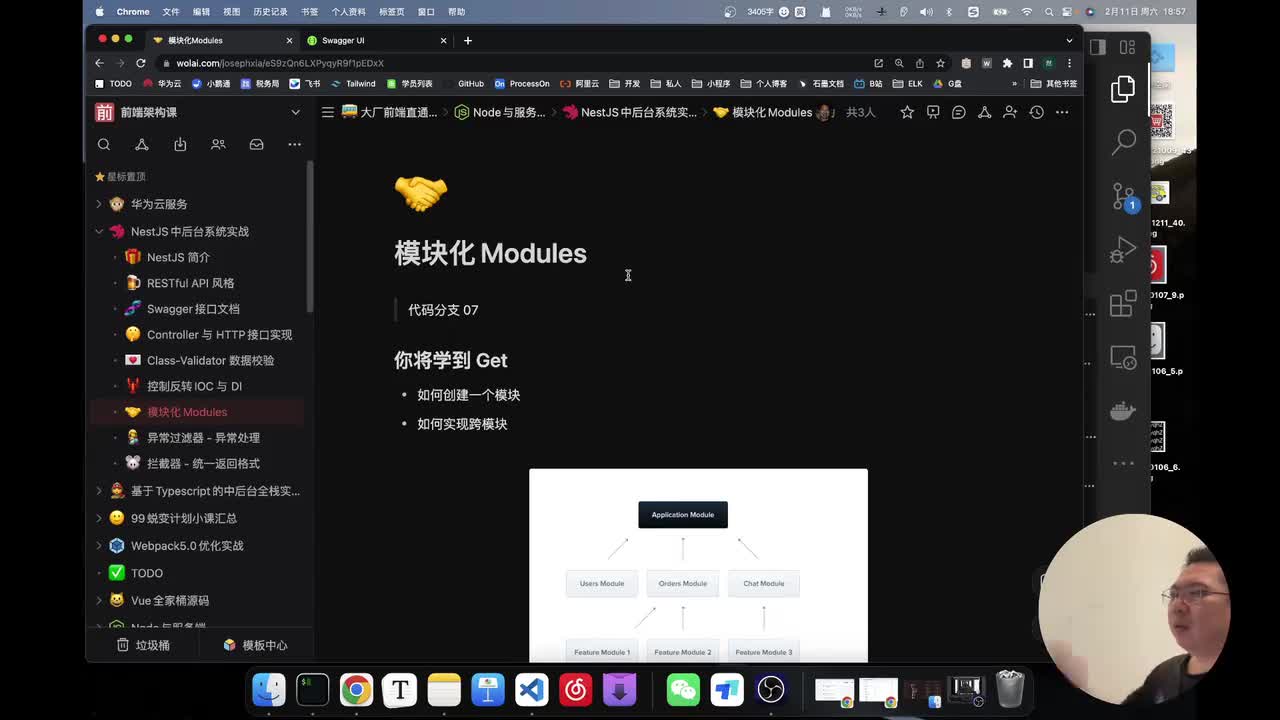Click the handshake page icon emoji
Viewport: 1280px width, 720px height.
pos(421,192)
